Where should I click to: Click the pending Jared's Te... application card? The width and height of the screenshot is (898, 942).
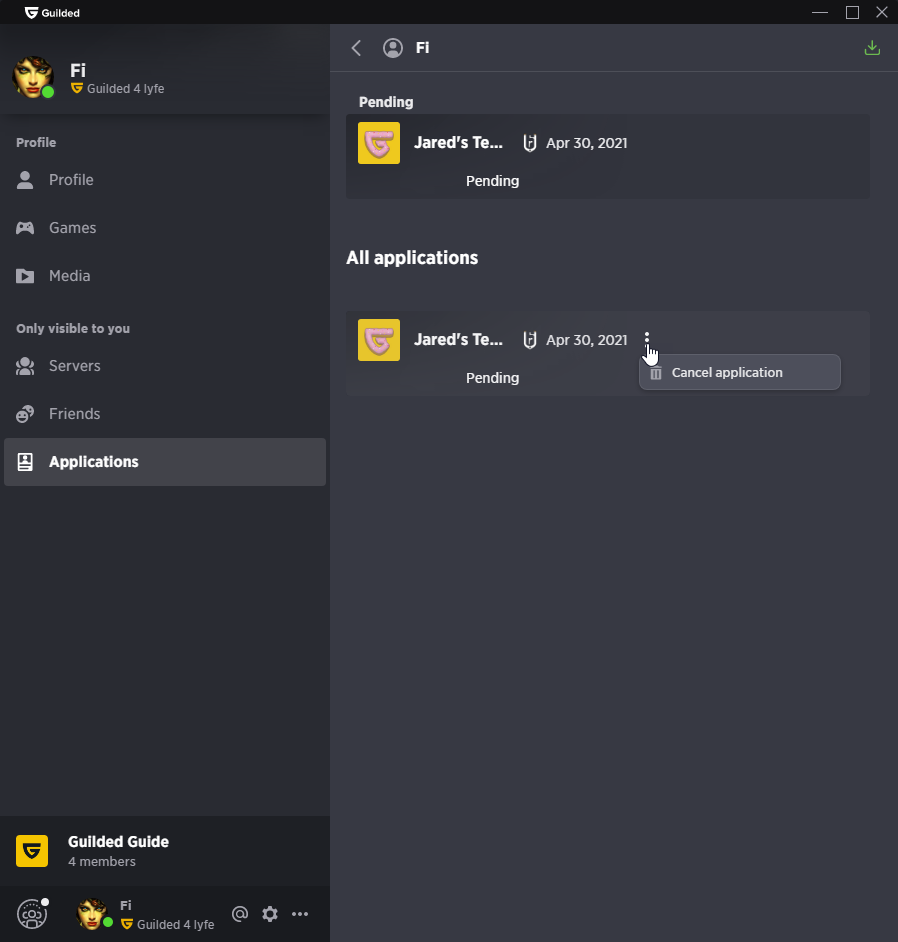[607, 157]
